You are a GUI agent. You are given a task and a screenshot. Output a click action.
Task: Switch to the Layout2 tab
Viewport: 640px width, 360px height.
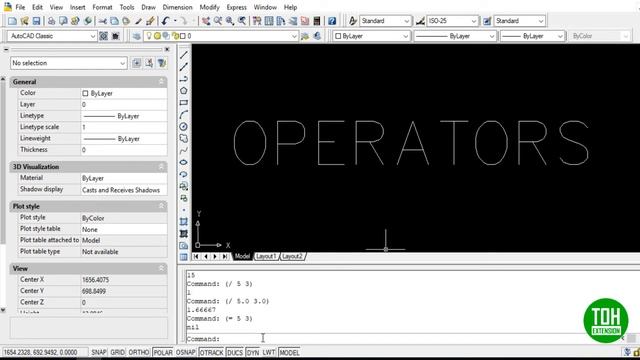(293, 256)
